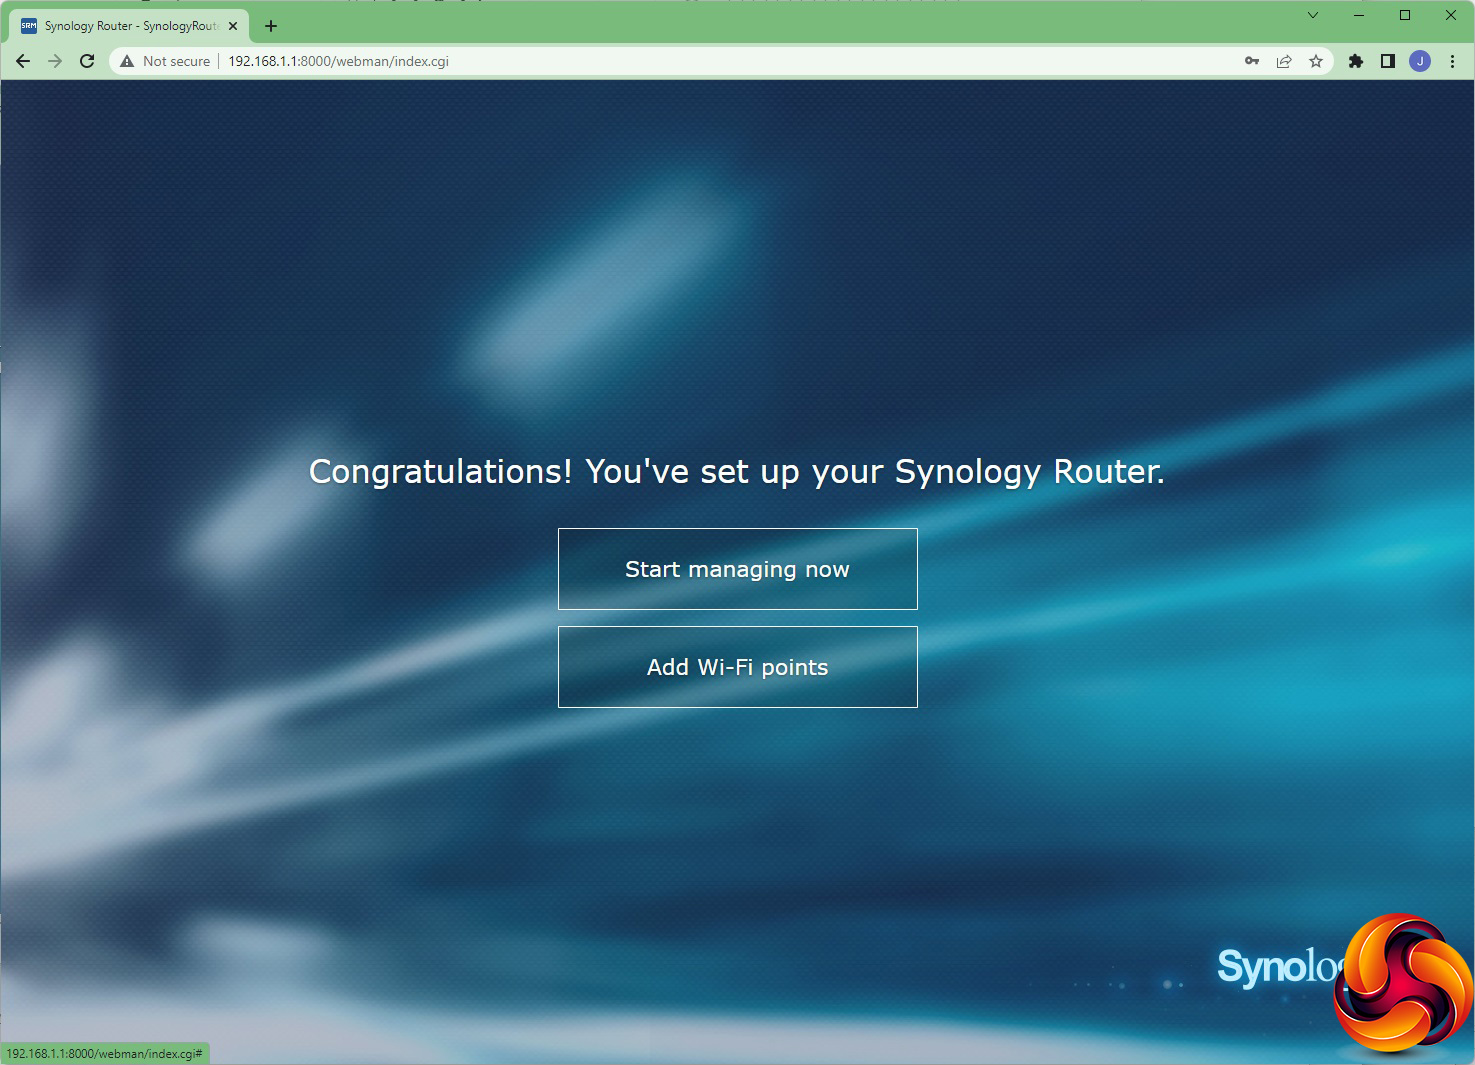View the Not secure site warning
The image size is (1475, 1065).
tap(165, 61)
